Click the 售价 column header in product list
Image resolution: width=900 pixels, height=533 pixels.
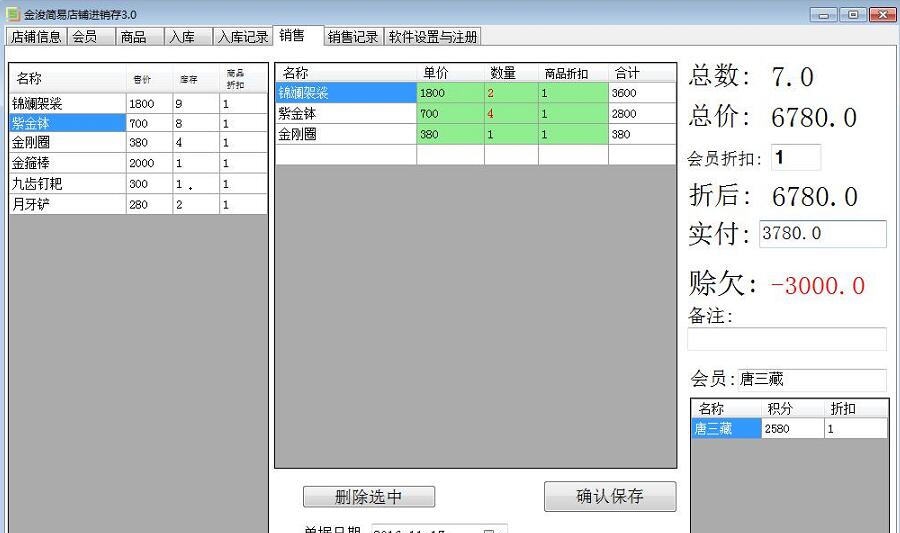click(149, 79)
